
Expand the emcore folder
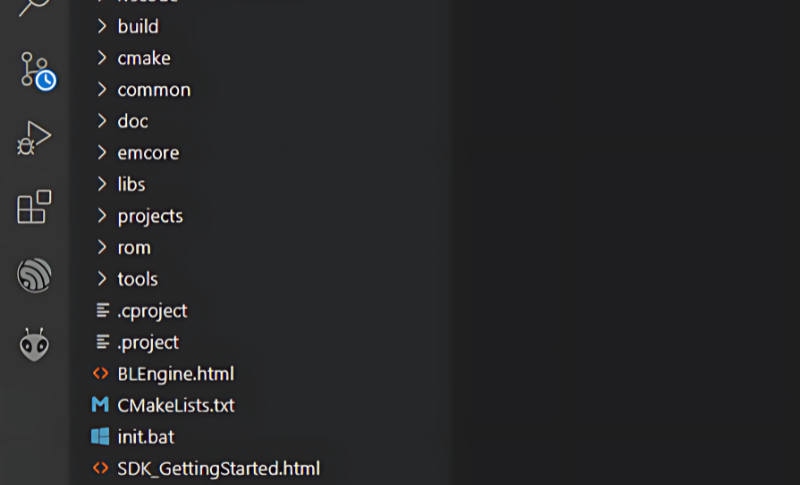[148, 153]
